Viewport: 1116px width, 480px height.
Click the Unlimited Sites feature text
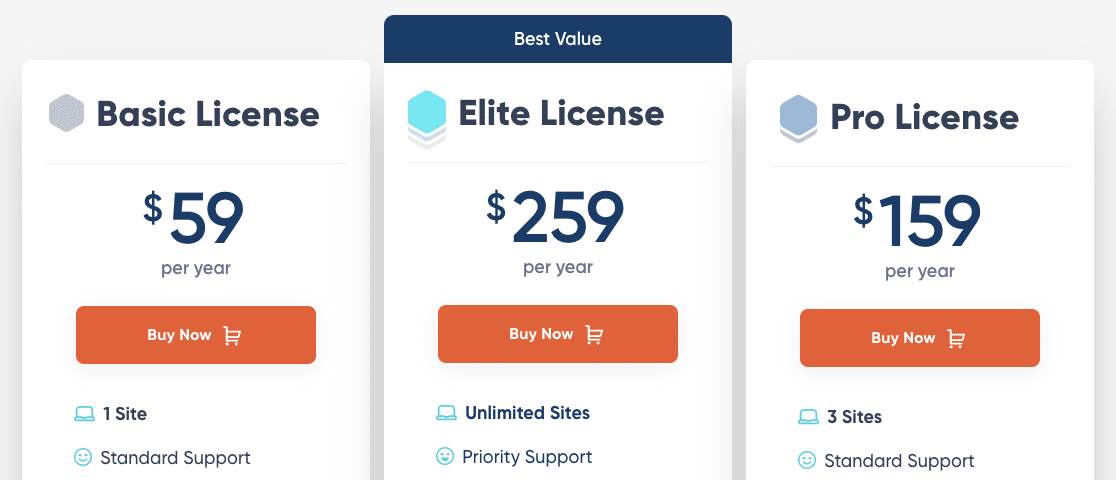(527, 412)
